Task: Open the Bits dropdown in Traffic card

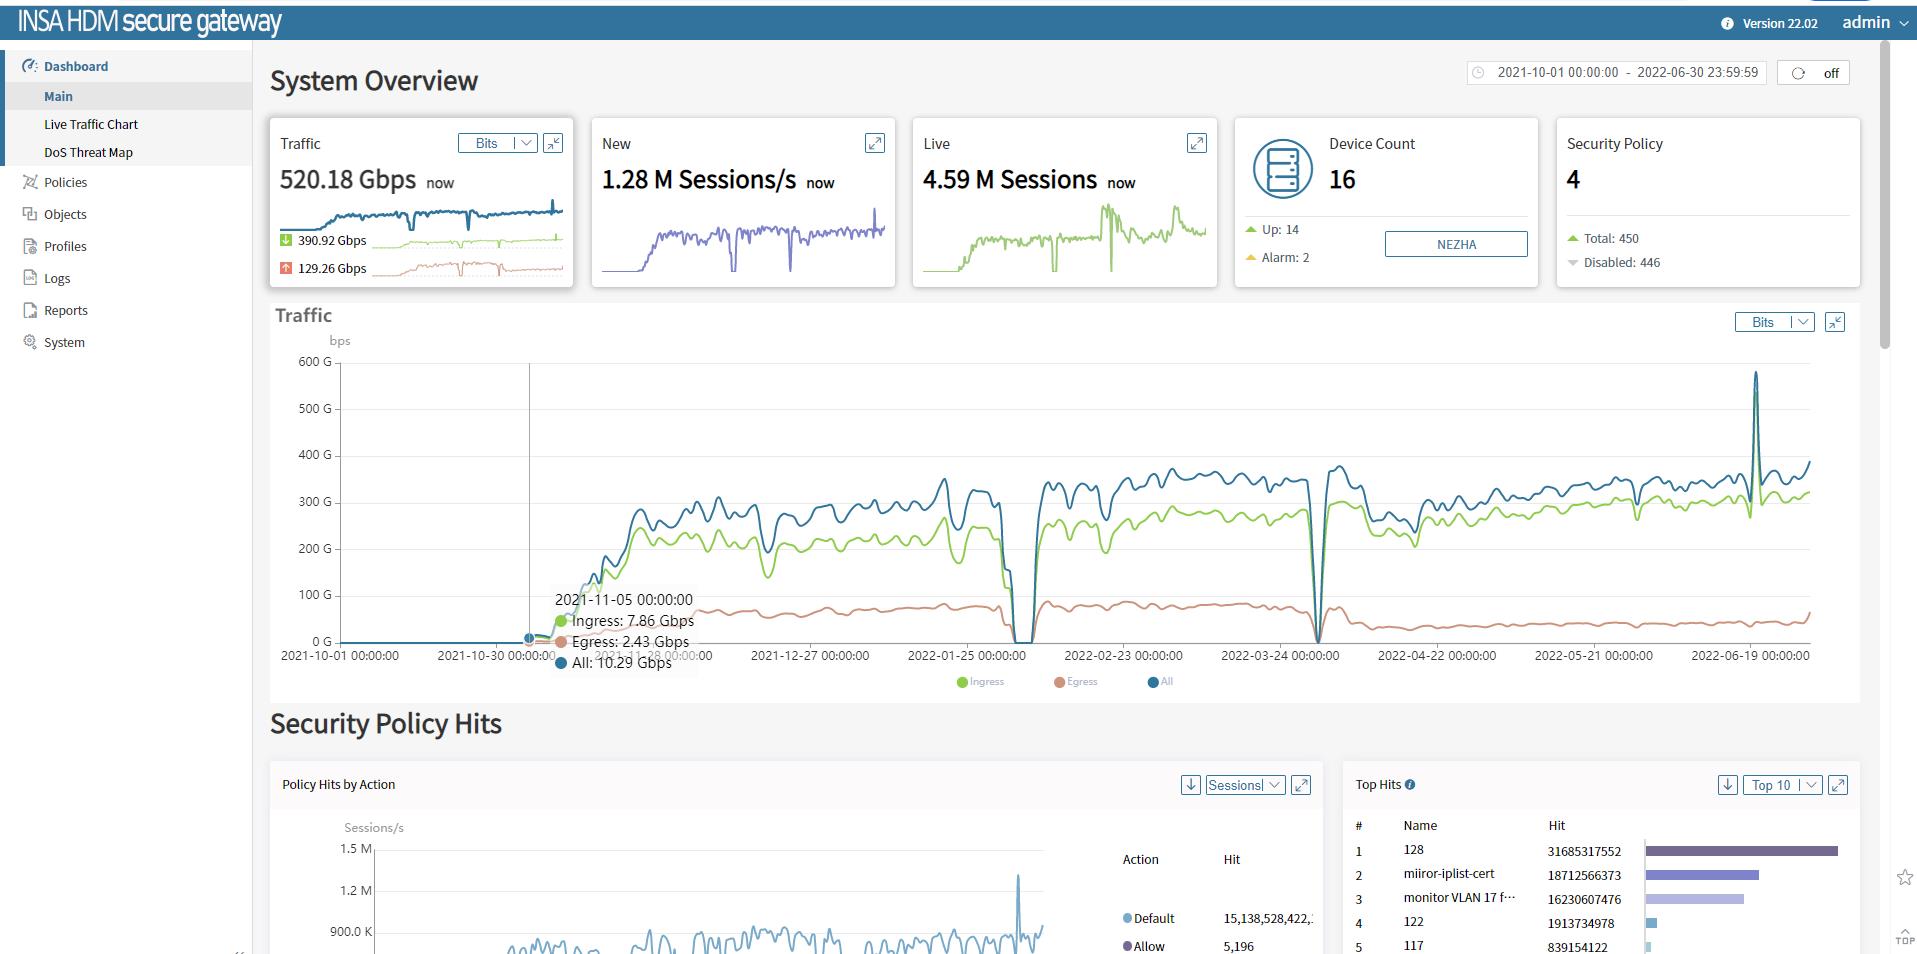Action: [x=498, y=143]
